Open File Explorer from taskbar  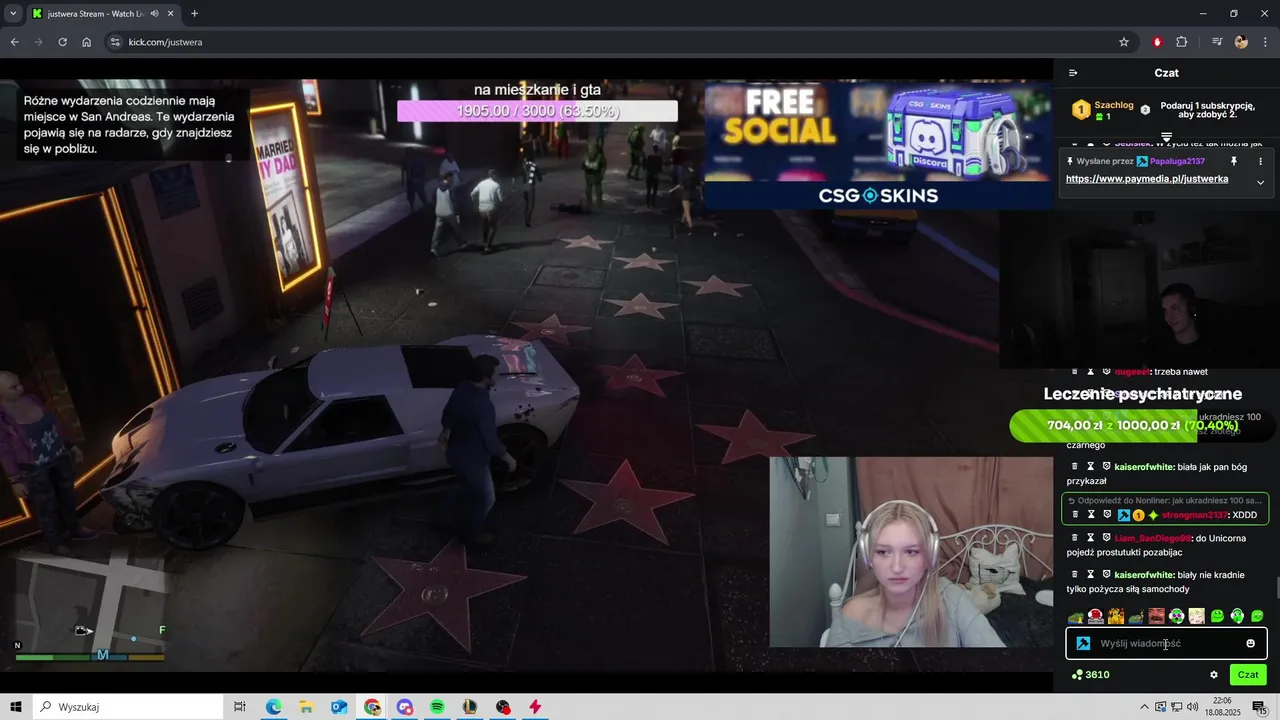(306, 707)
